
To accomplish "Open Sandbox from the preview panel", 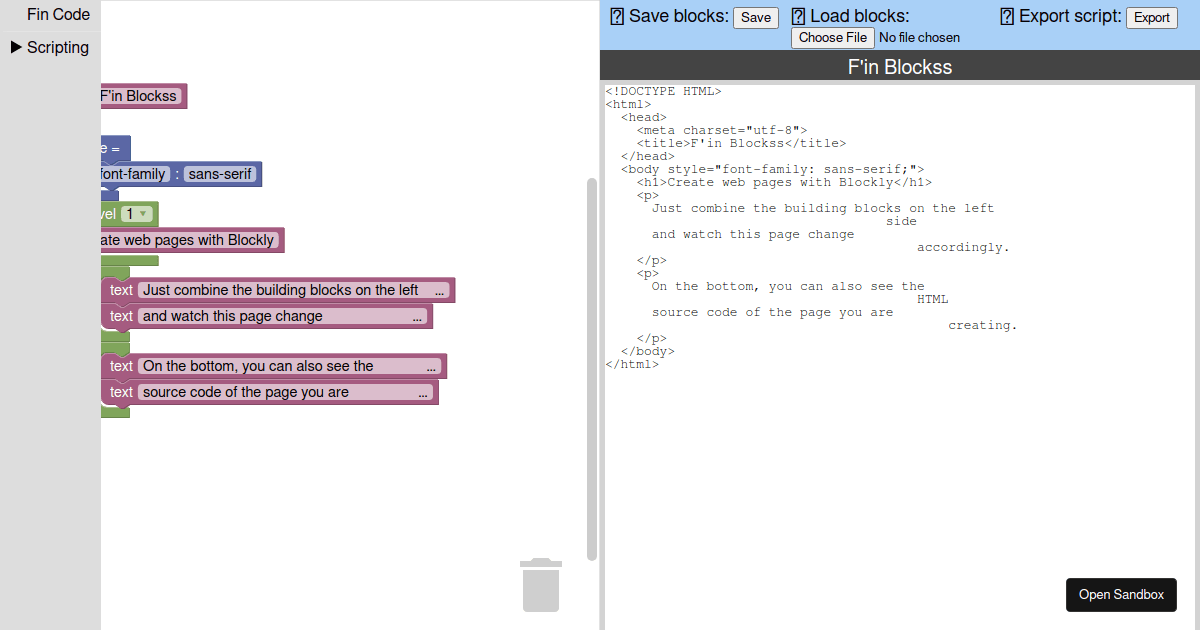I will point(1121,594).
